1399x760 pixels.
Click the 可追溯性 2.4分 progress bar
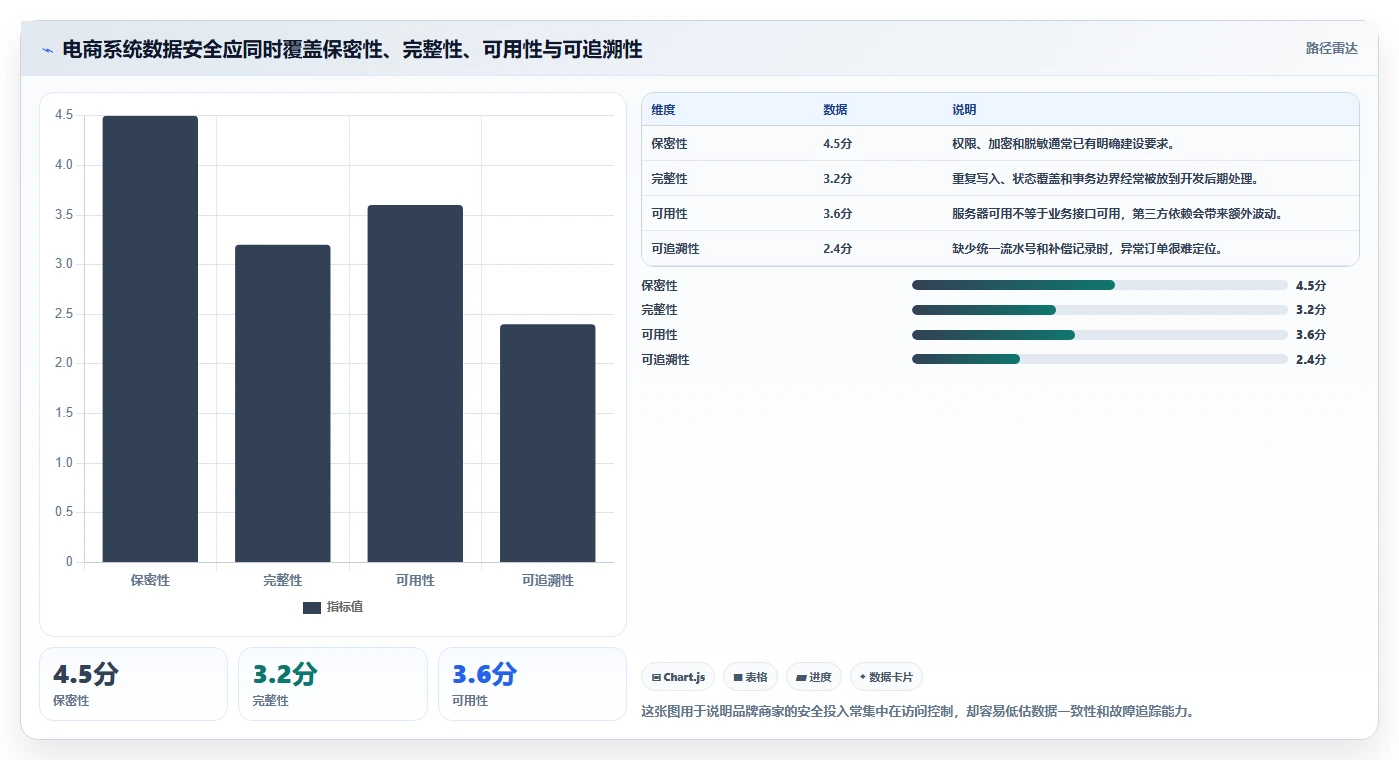(x=1100, y=359)
